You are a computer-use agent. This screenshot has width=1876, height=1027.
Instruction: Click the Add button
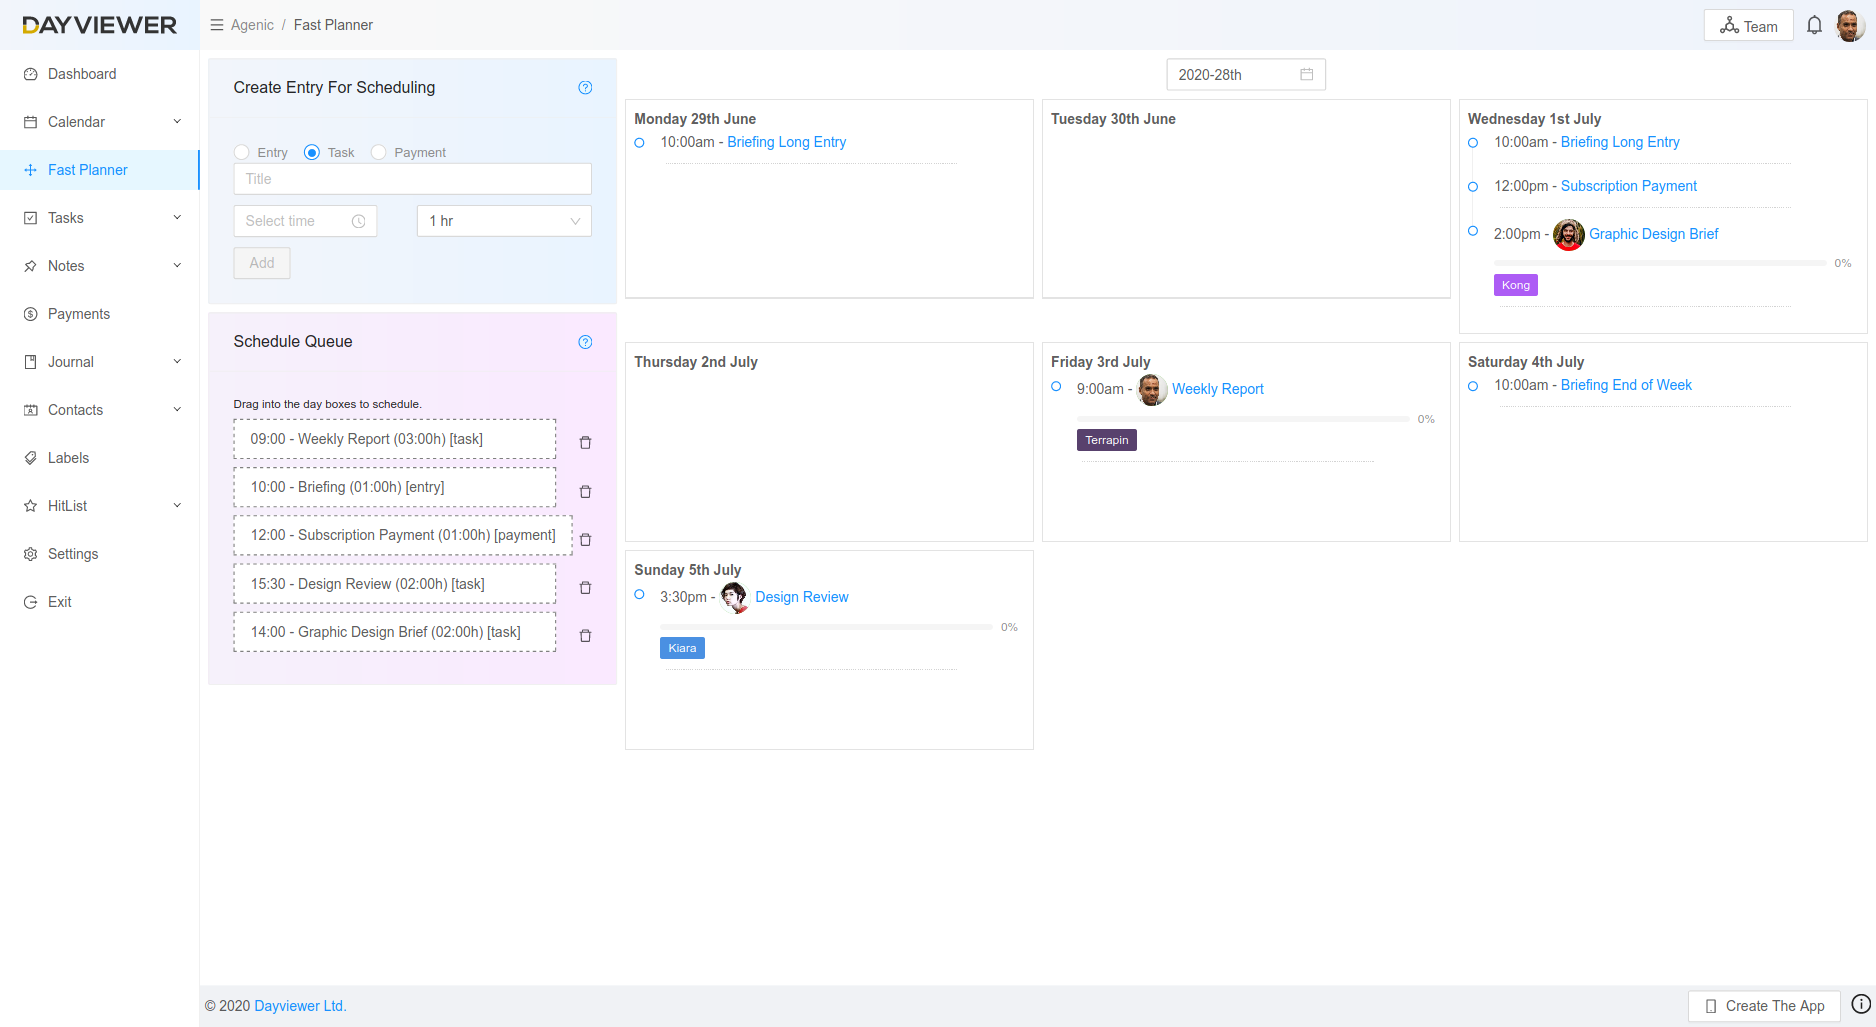[262, 263]
